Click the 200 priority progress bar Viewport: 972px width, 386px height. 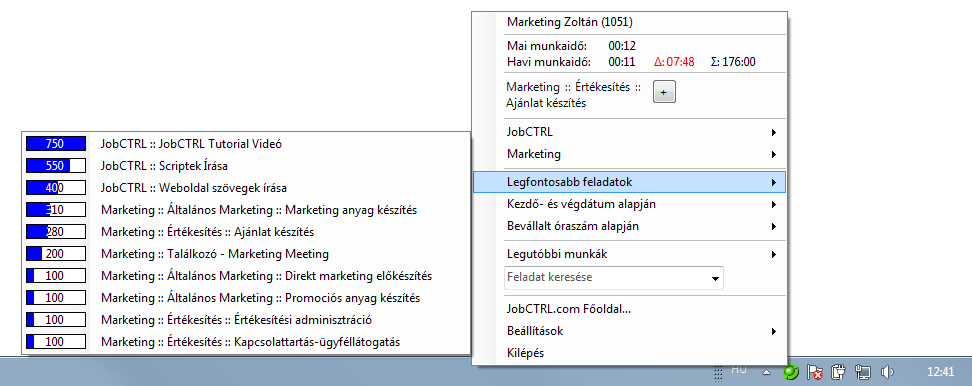tap(55, 254)
